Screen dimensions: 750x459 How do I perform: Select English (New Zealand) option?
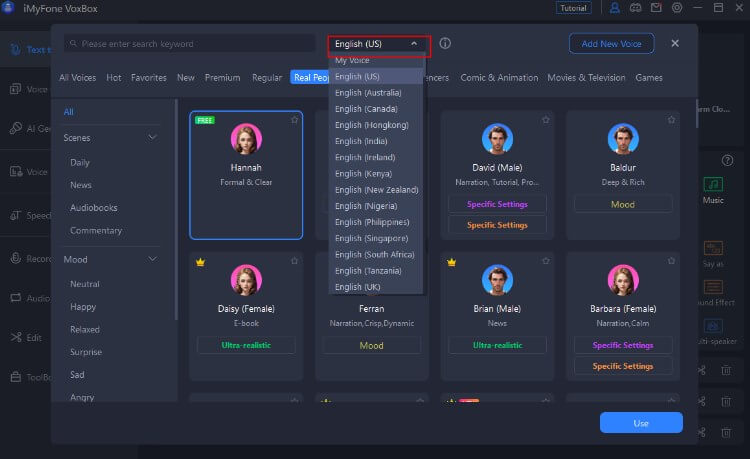375,190
